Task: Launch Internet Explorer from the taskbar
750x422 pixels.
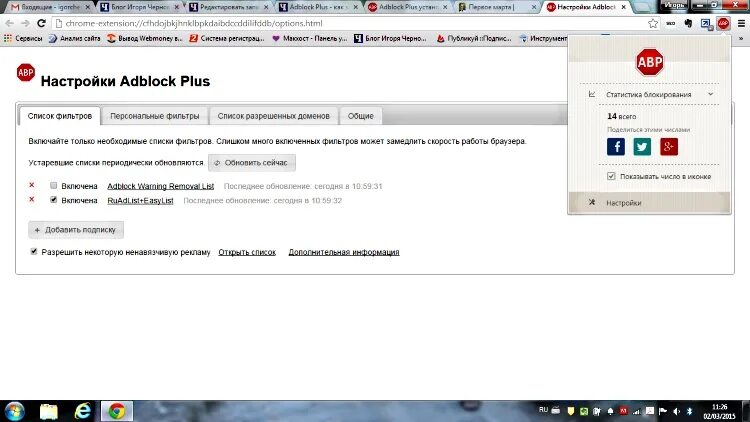Action: click(83, 411)
